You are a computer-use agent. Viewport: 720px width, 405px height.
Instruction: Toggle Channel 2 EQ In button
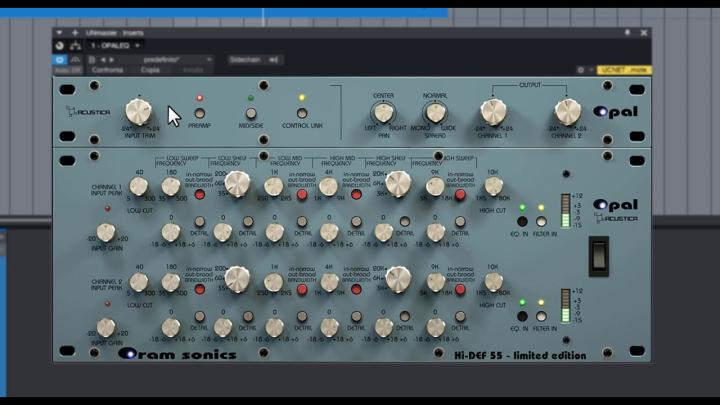pyautogui.click(x=522, y=316)
